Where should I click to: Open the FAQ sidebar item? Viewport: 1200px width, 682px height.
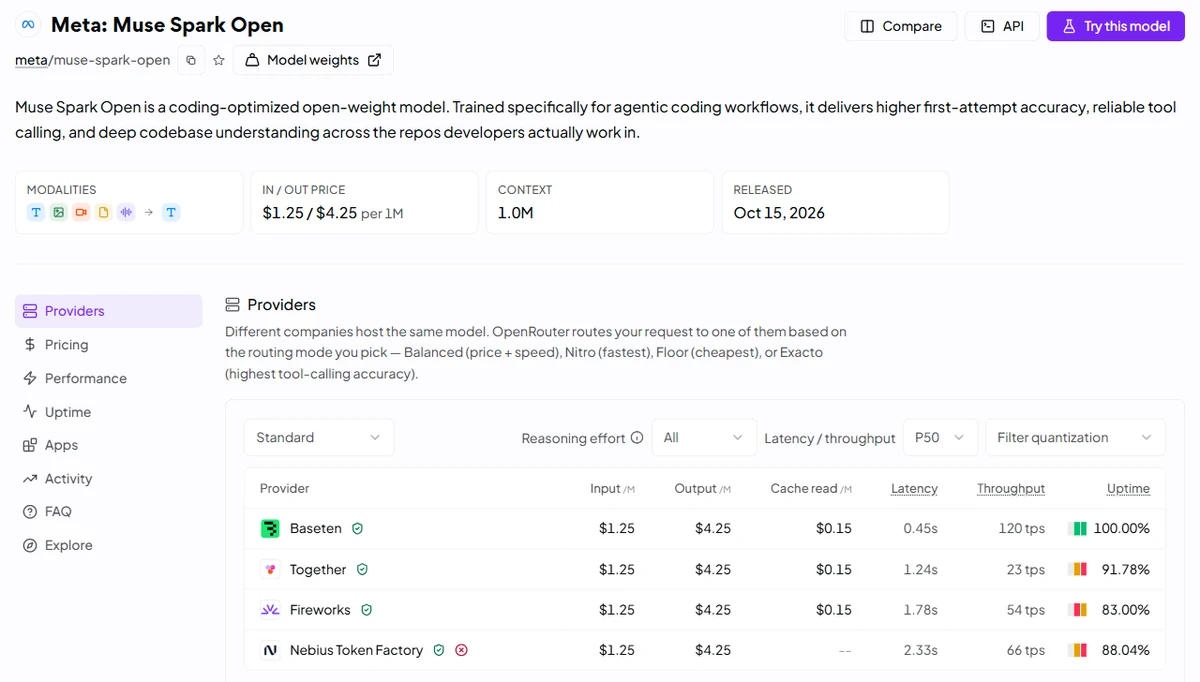point(108,511)
